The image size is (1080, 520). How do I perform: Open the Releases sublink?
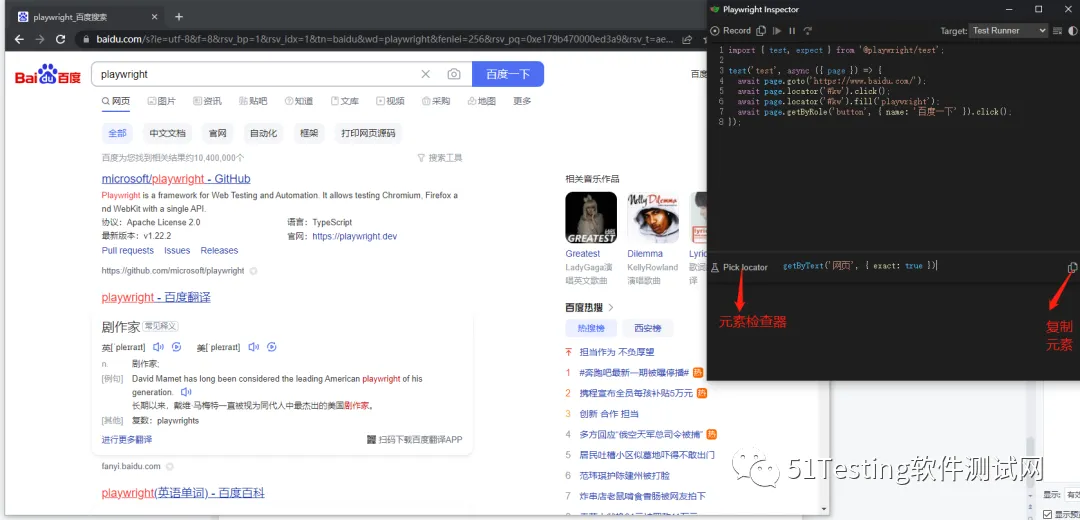(219, 251)
